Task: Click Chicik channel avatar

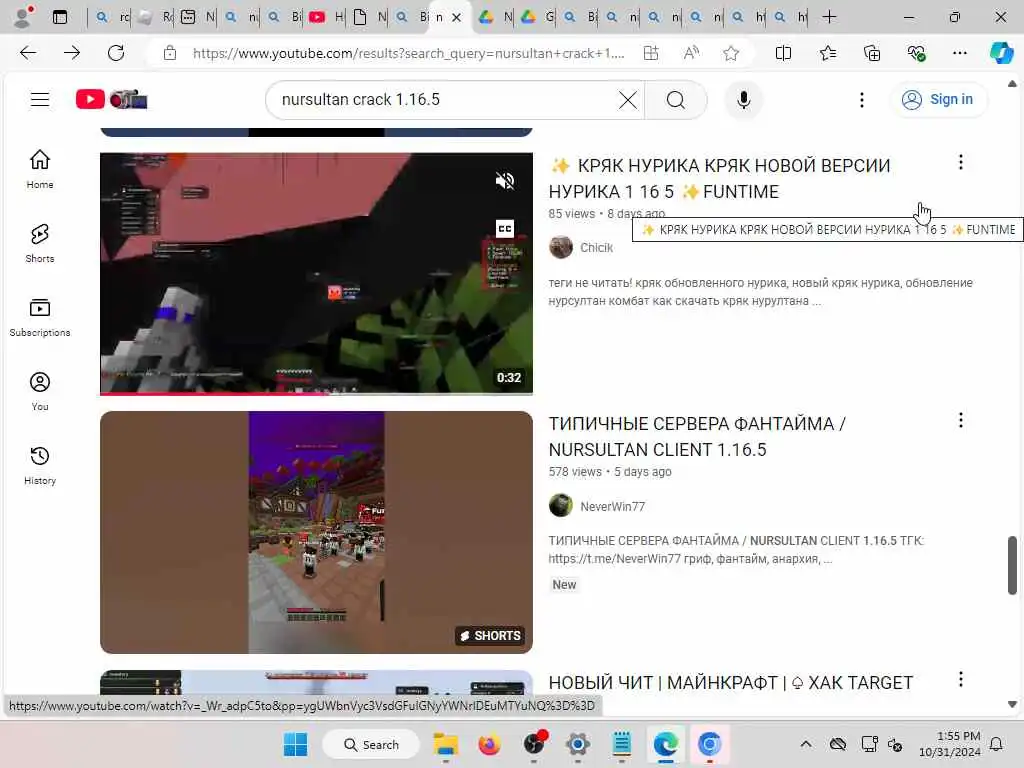Action: tap(560, 248)
